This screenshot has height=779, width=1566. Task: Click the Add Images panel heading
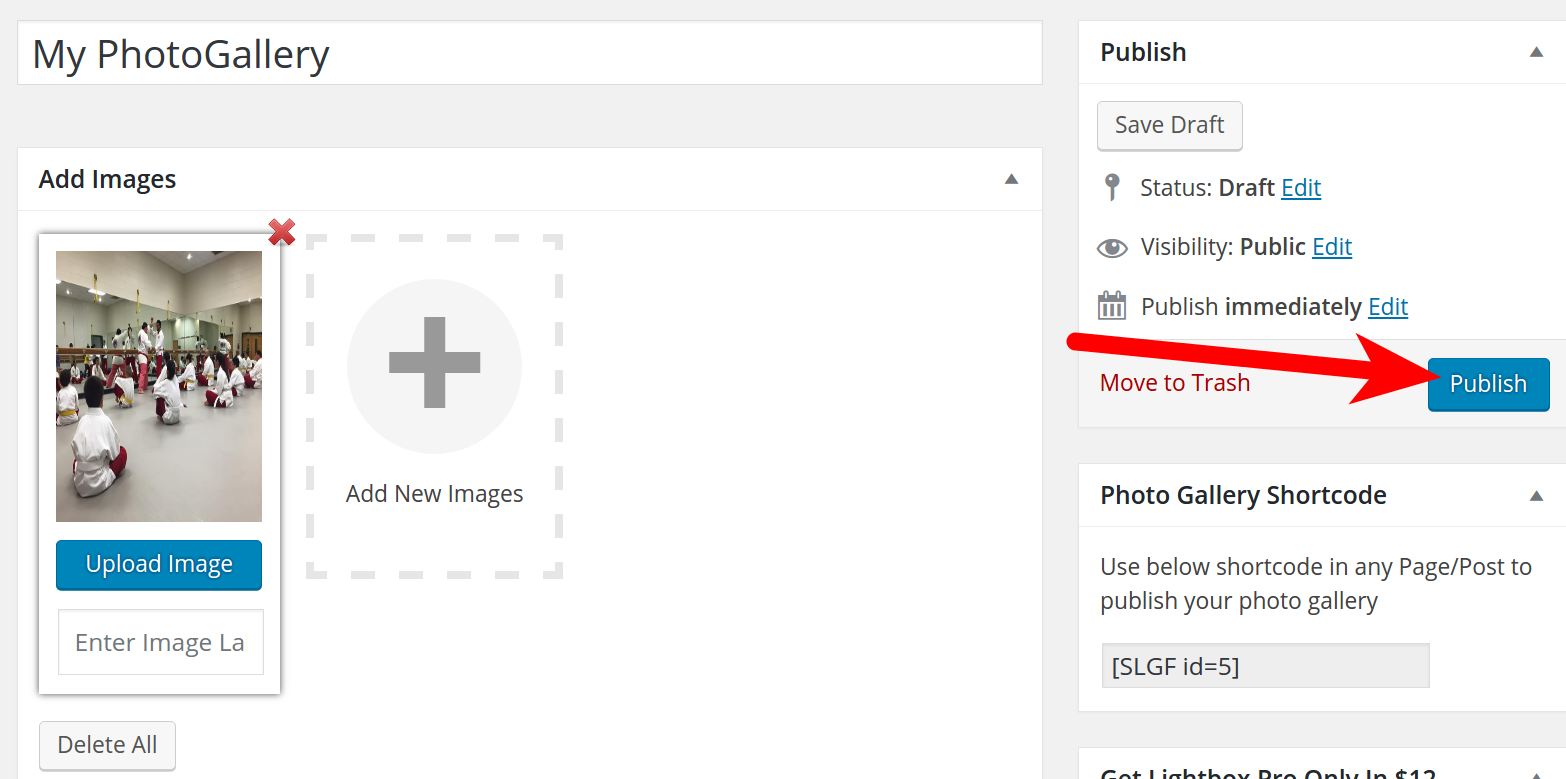tap(107, 180)
